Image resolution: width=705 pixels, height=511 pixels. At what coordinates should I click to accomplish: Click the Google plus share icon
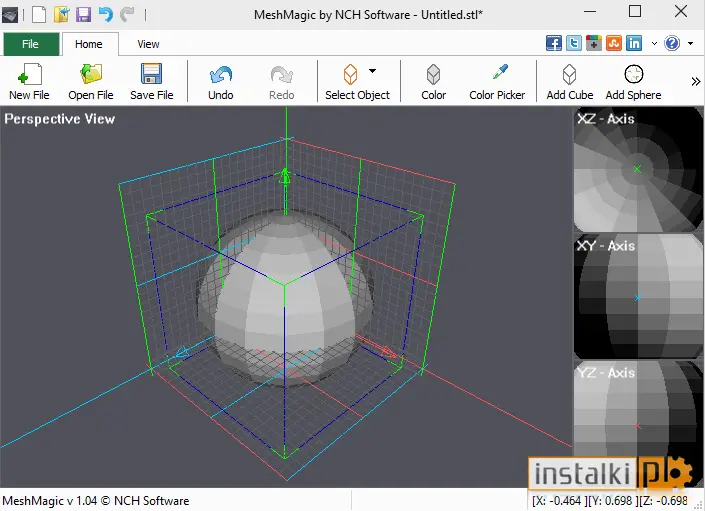[x=593, y=44]
